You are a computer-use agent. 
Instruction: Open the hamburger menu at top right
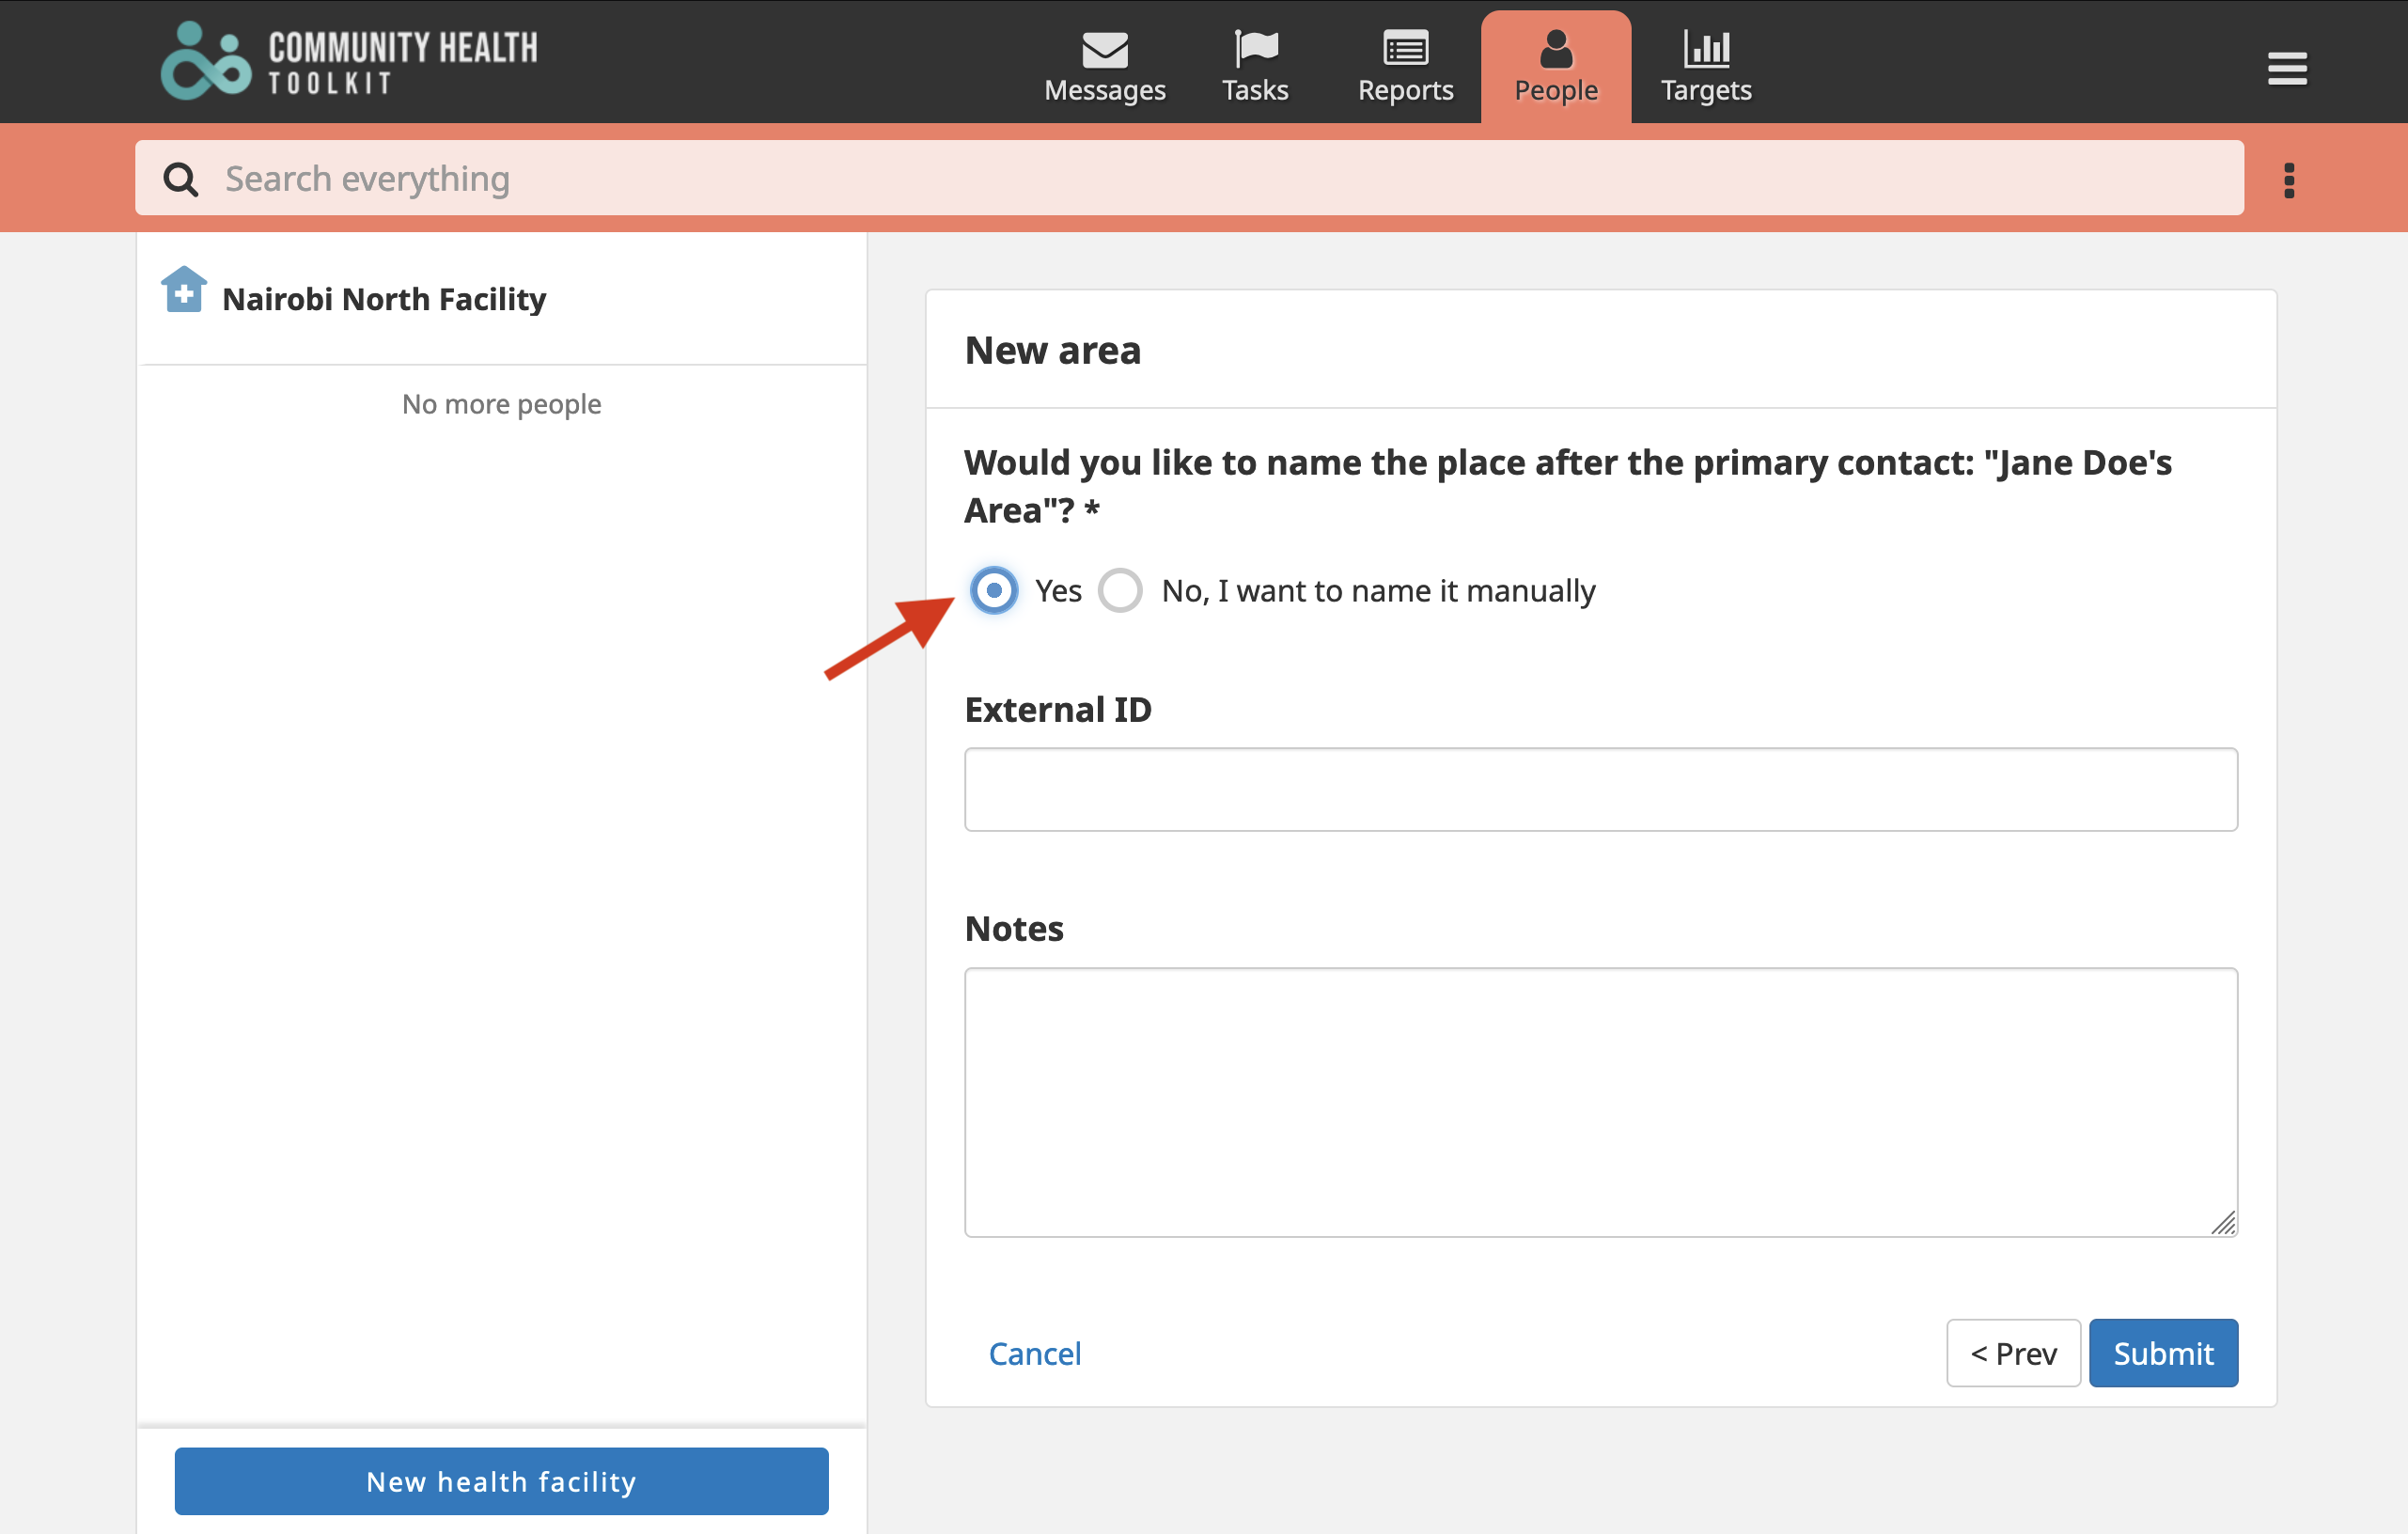[x=2286, y=69]
